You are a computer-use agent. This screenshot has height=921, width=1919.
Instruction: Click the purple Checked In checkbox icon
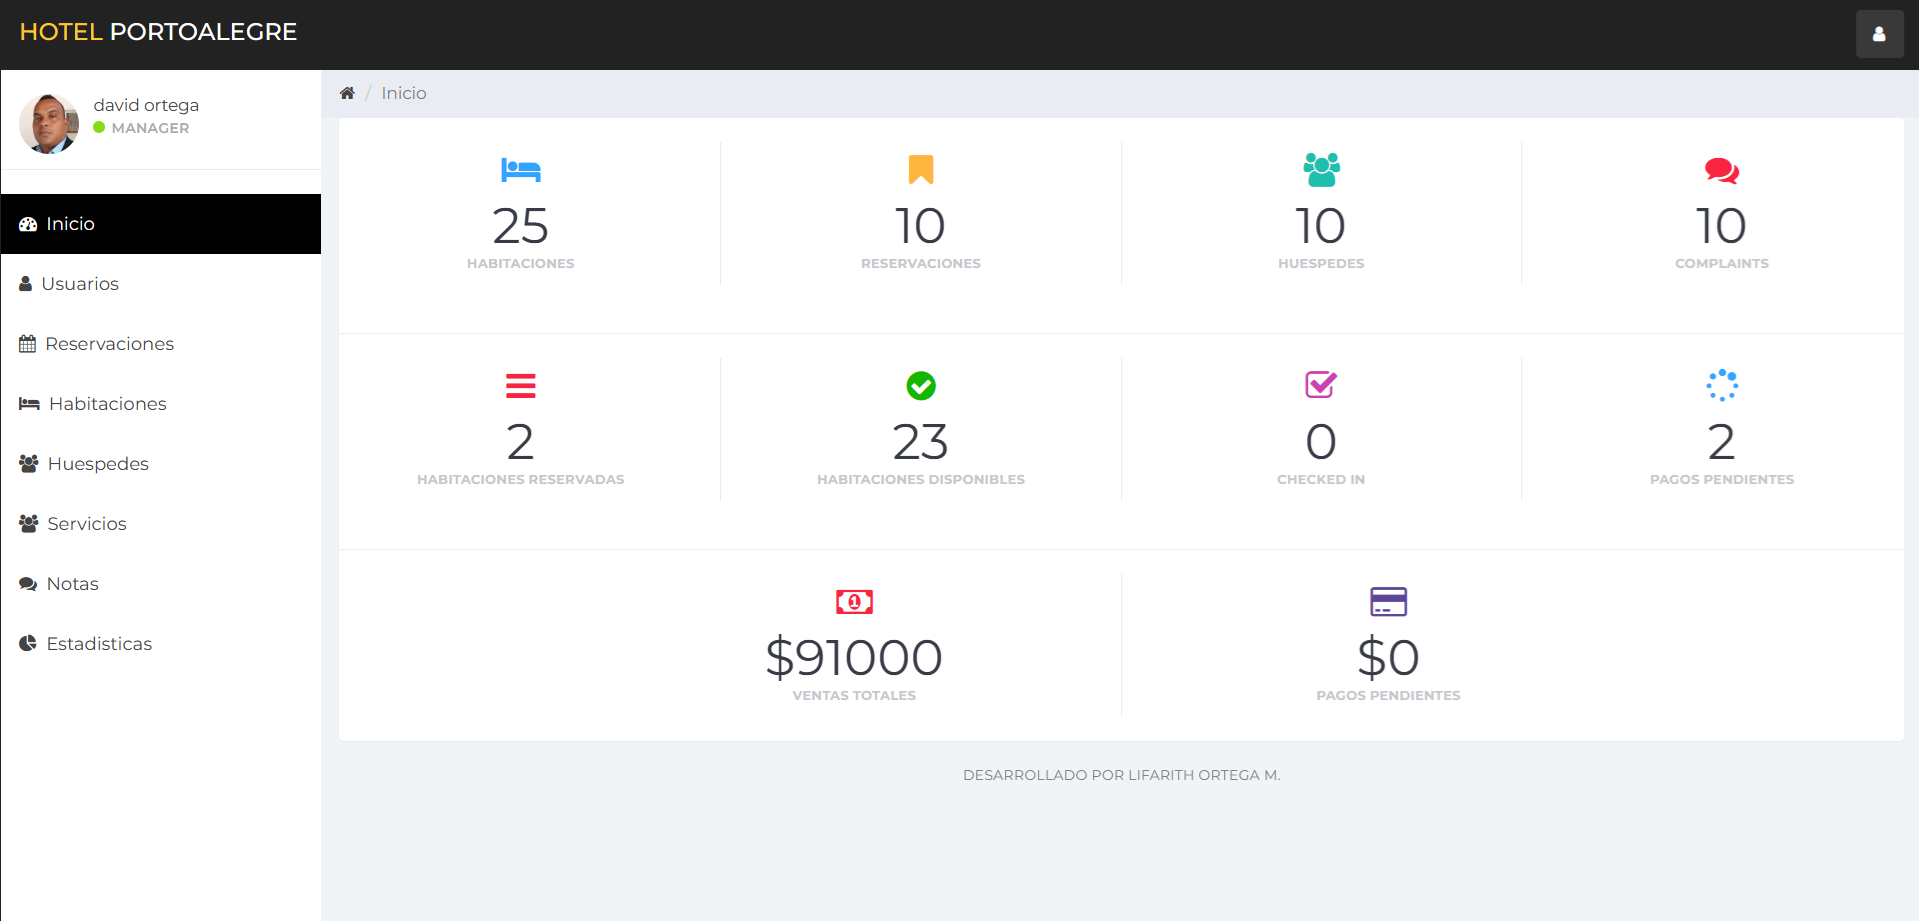pos(1321,385)
